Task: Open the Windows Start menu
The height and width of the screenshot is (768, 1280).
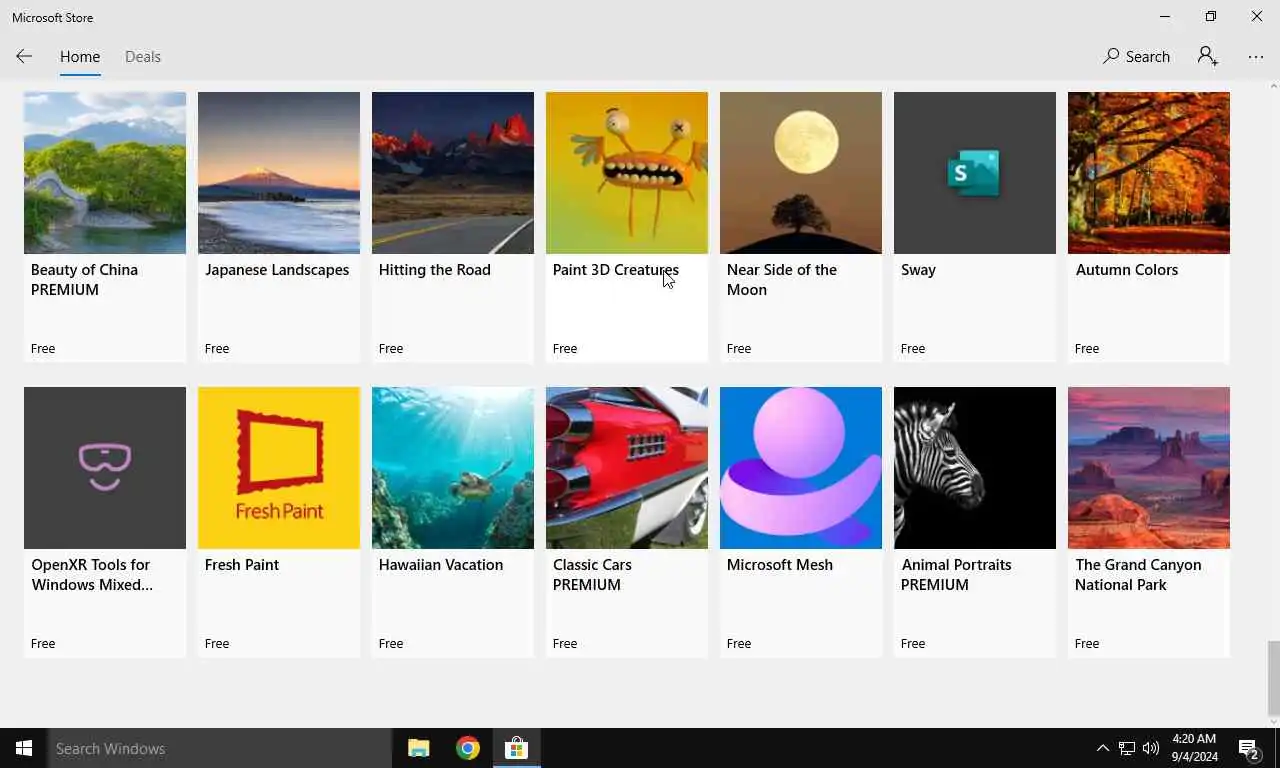Action: [24, 748]
